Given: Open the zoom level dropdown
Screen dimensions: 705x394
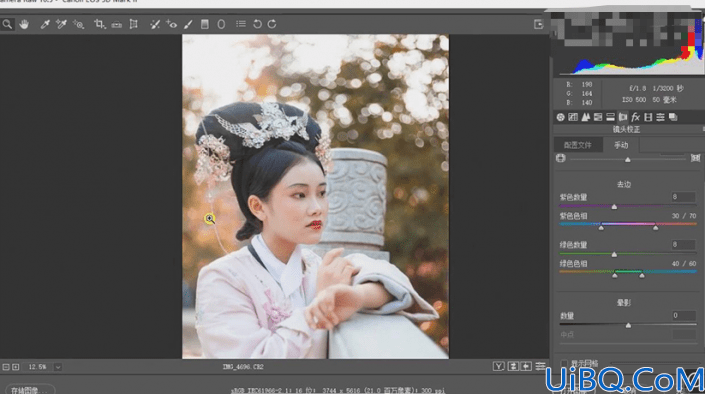Looking at the screenshot, I should [58, 367].
